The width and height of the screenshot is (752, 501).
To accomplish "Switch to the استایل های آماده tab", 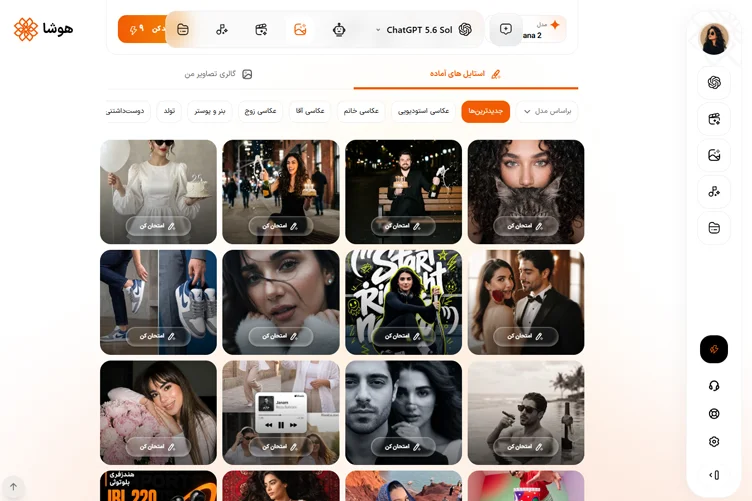I will [x=465, y=74].
